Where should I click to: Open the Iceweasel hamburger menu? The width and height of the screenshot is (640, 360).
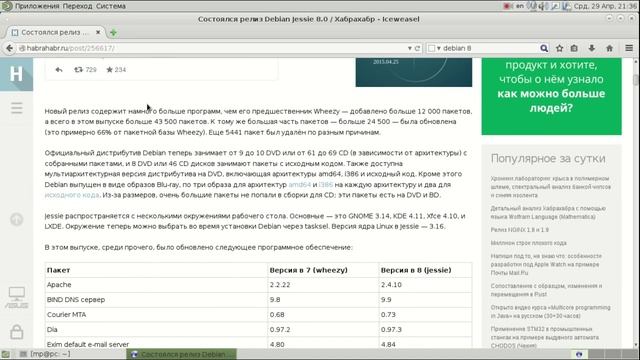(629, 48)
